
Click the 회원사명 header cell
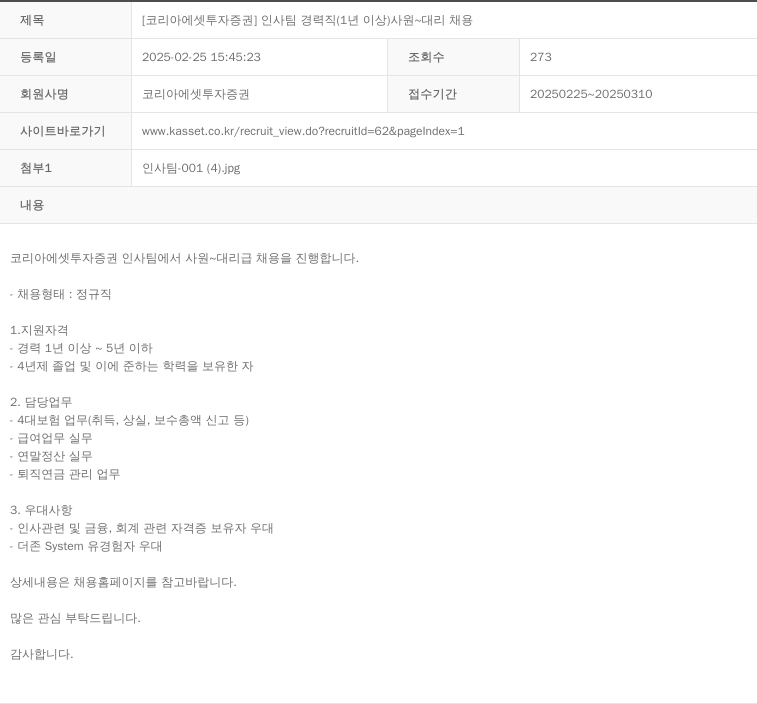coord(66,94)
